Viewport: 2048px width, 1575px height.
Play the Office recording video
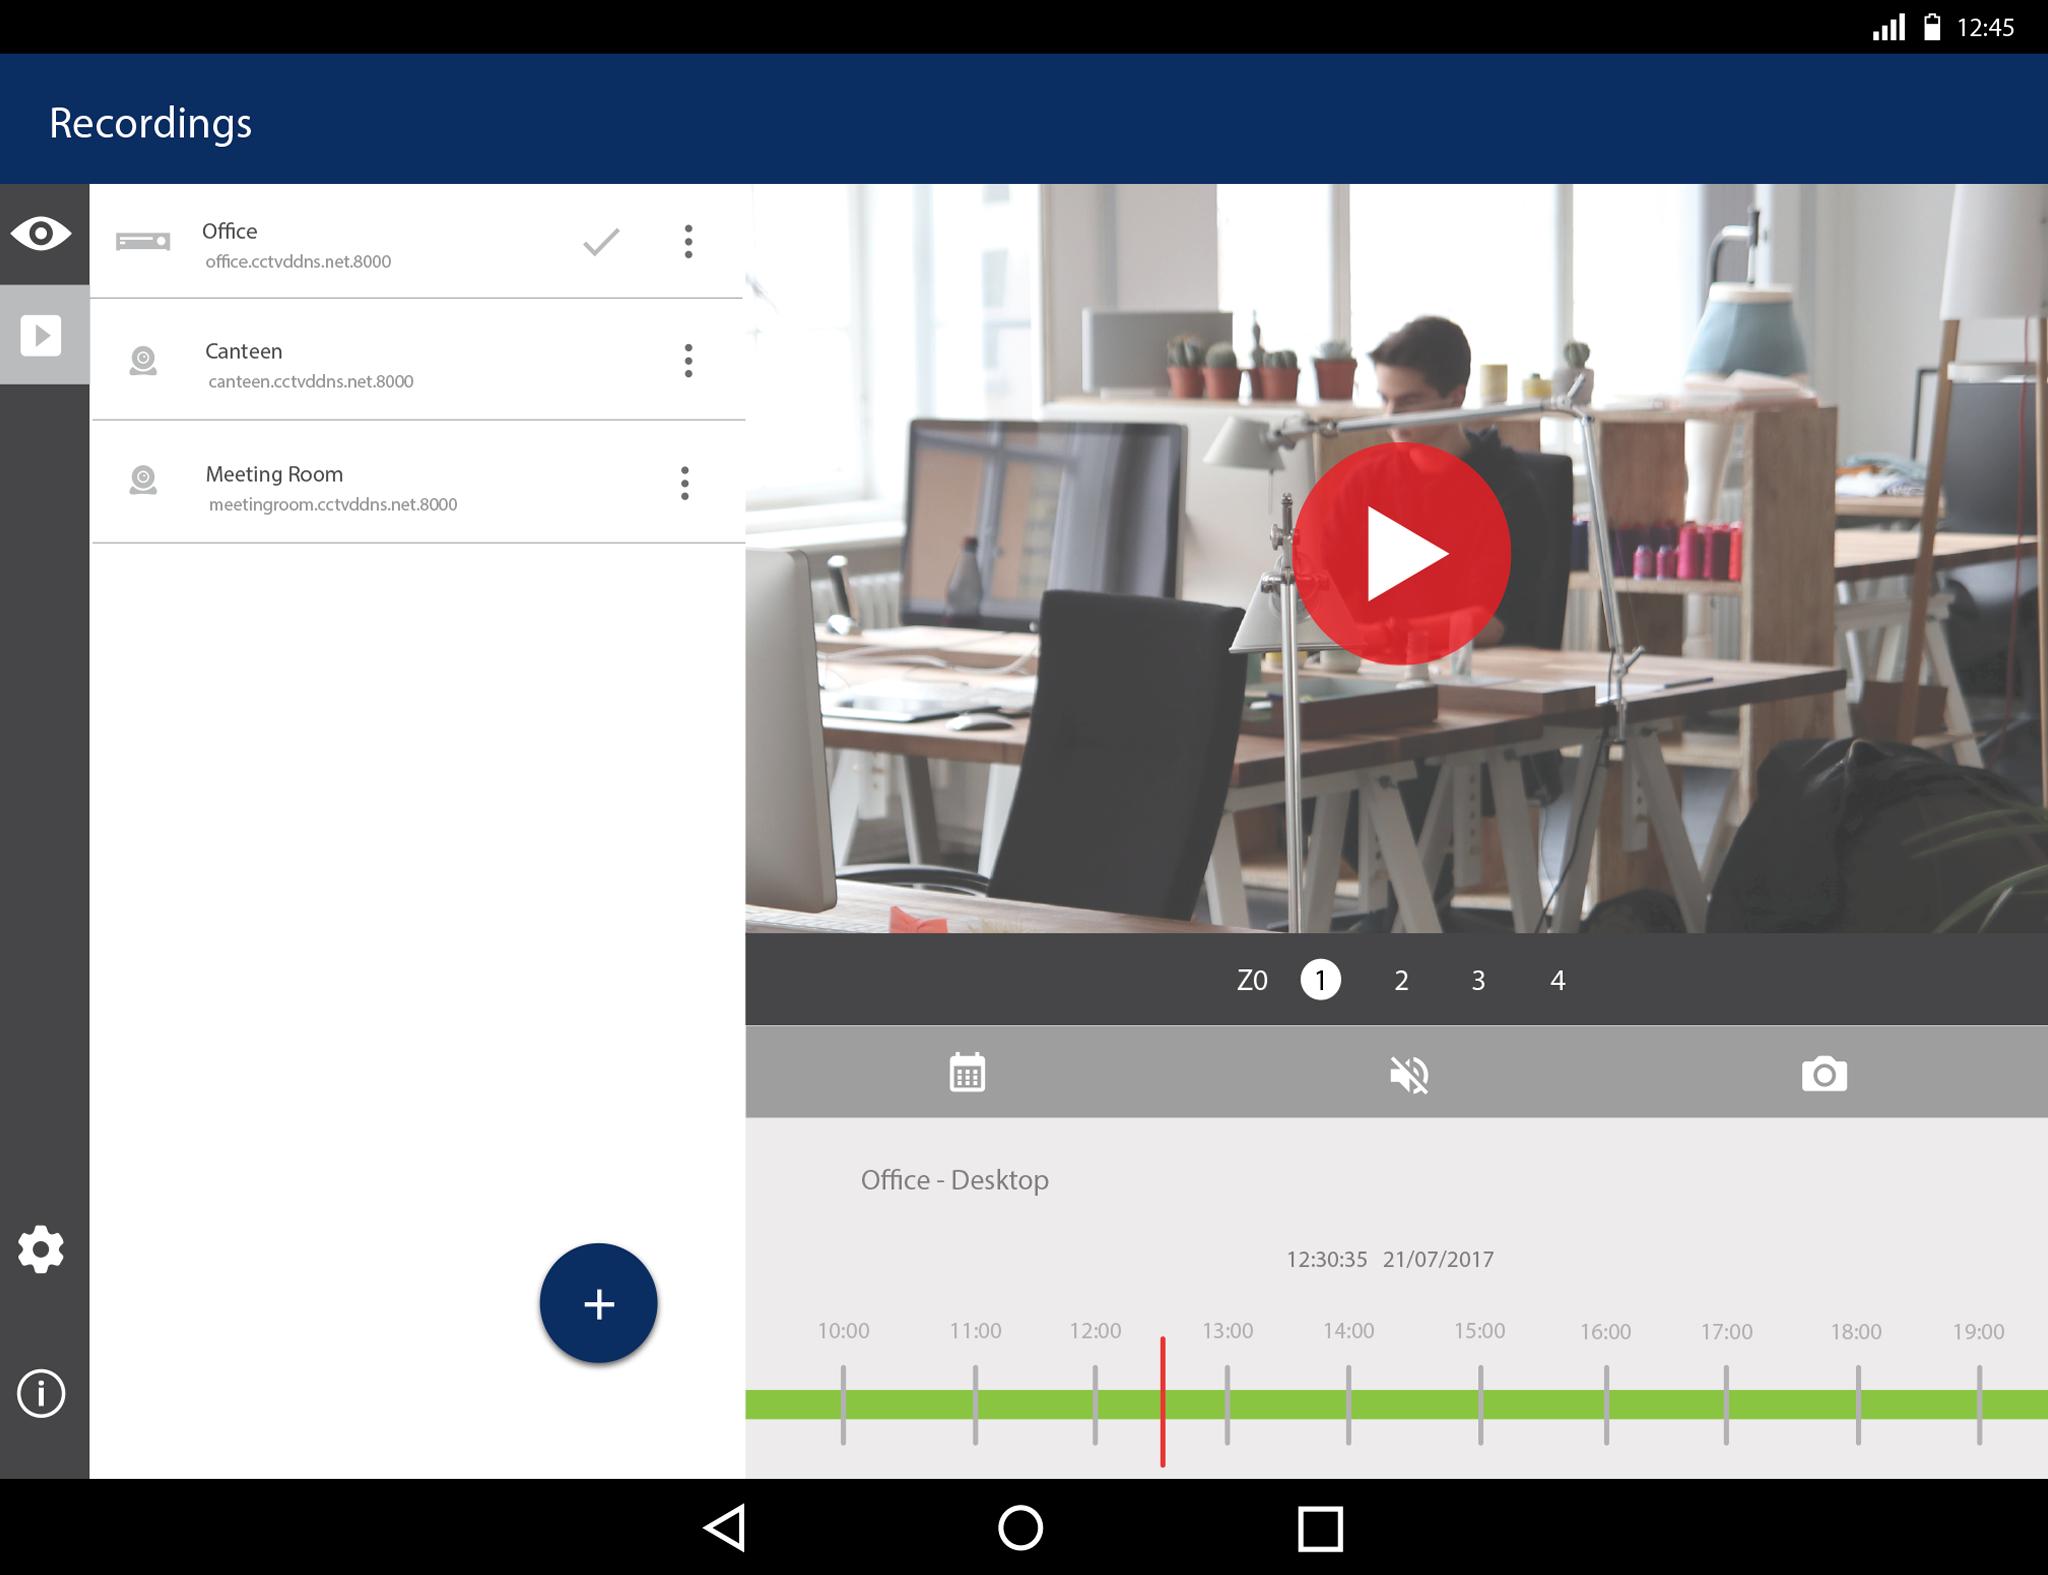[x=1401, y=553]
